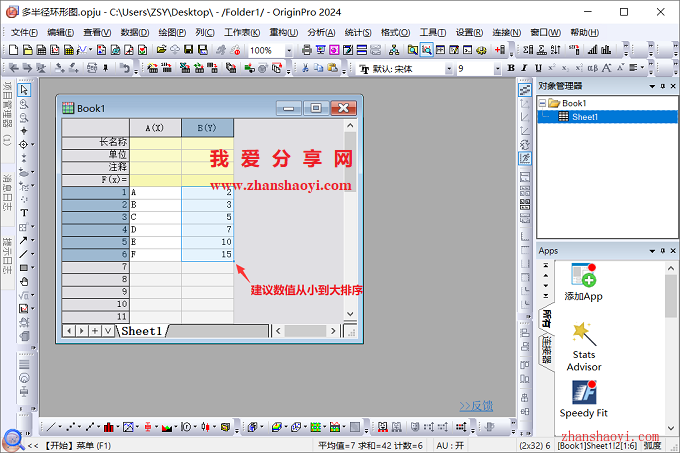Viewport: 680px width, 453px height.
Task: Click the Line plot icon in bottom toolbar
Action: pyautogui.click(x=51, y=427)
